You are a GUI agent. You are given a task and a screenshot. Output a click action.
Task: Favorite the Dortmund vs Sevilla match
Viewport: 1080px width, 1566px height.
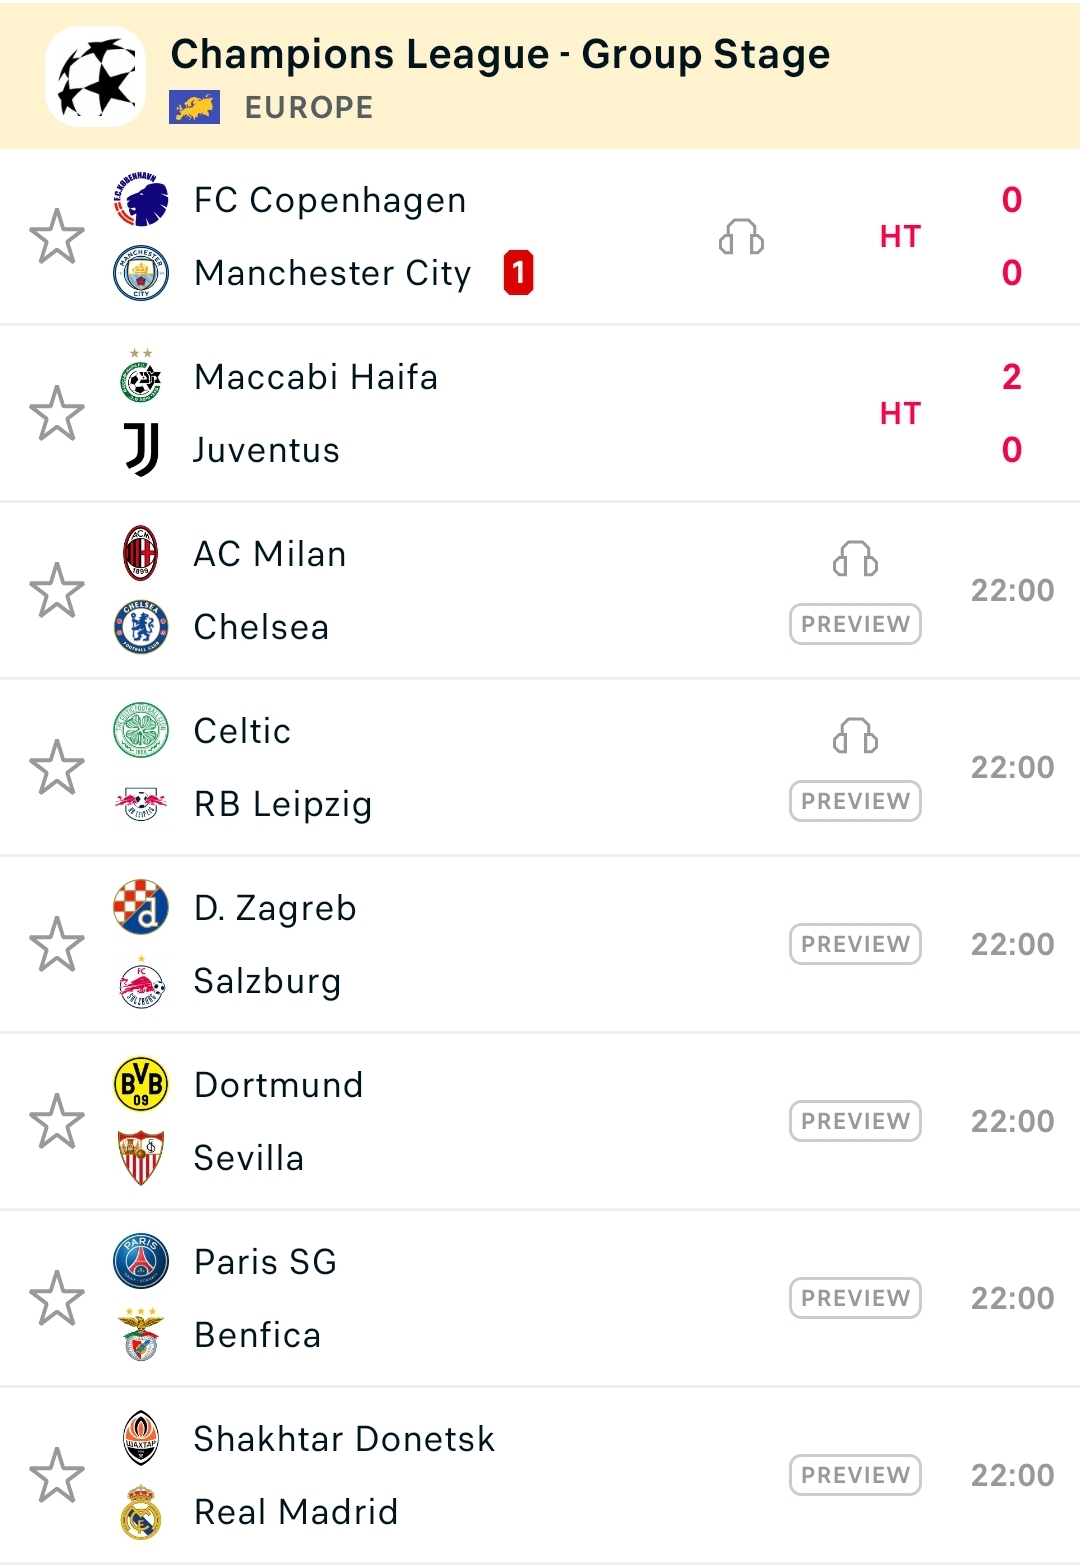pyautogui.click(x=57, y=1121)
